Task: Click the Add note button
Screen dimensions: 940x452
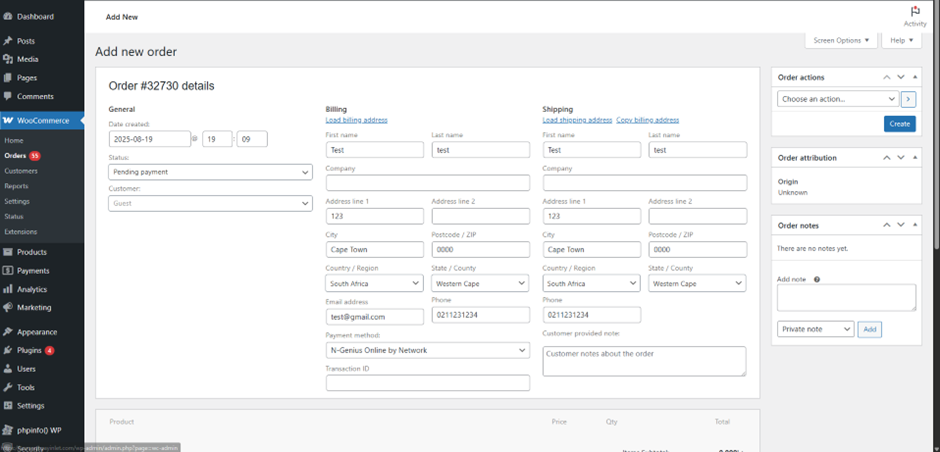Action: click(870, 329)
